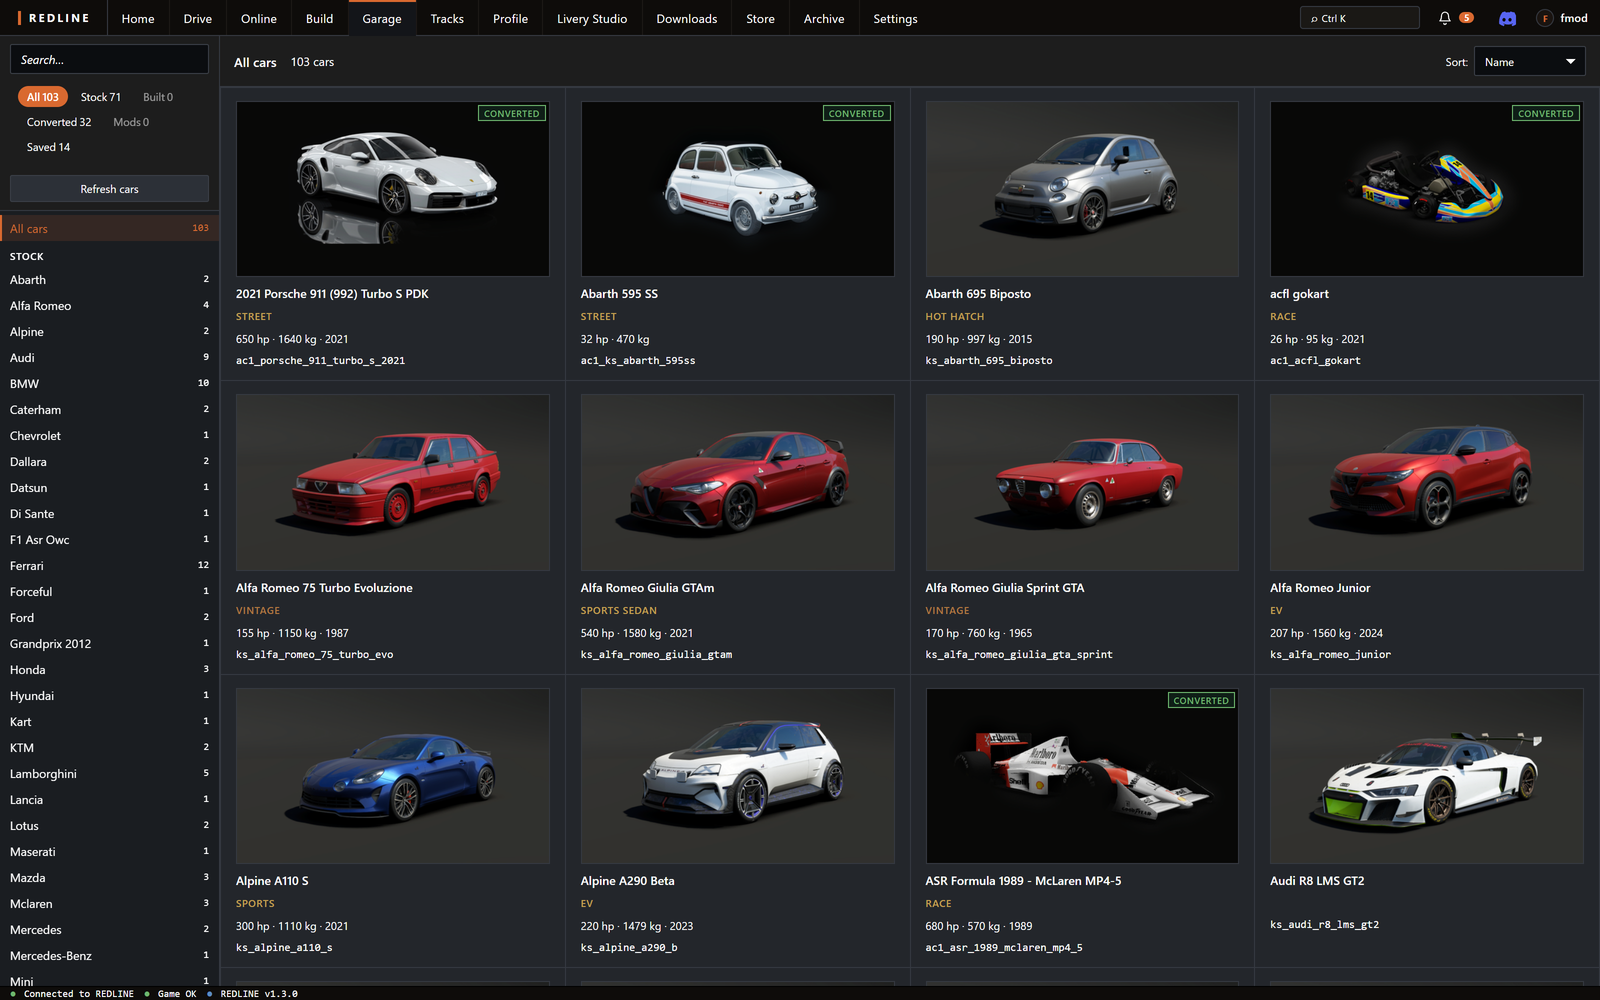The width and height of the screenshot is (1600, 1000).
Task: Open the Audi R8 LMS GT2 thumbnail
Action: (1426, 776)
